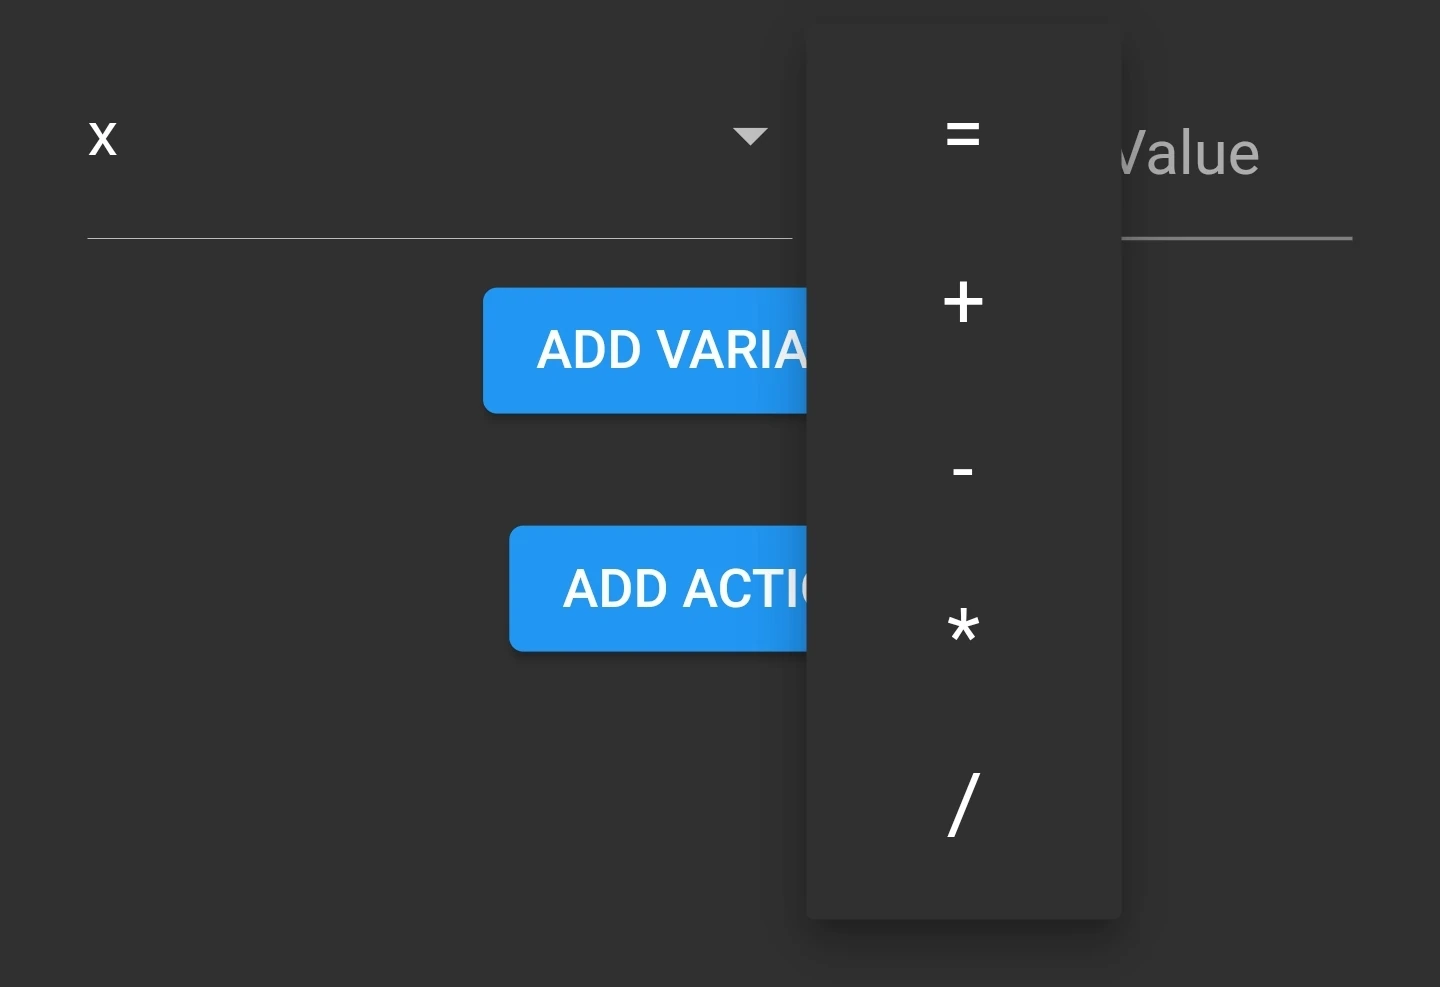Click the ADD VARIABLE button

click(645, 350)
